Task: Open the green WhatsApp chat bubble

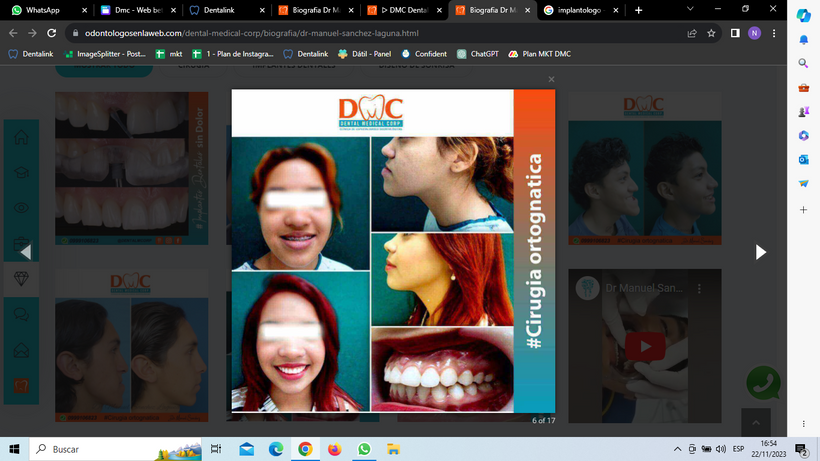Action: pyautogui.click(x=763, y=383)
